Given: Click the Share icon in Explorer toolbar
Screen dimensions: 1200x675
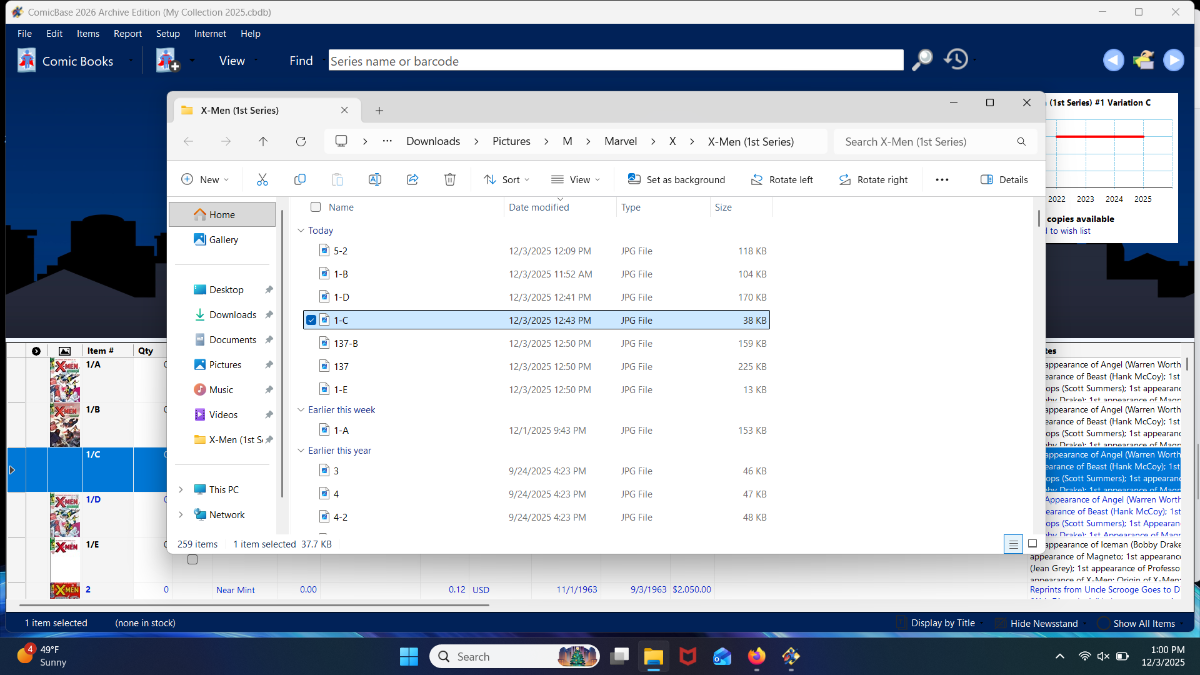Looking at the screenshot, I should [x=412, y=180].
